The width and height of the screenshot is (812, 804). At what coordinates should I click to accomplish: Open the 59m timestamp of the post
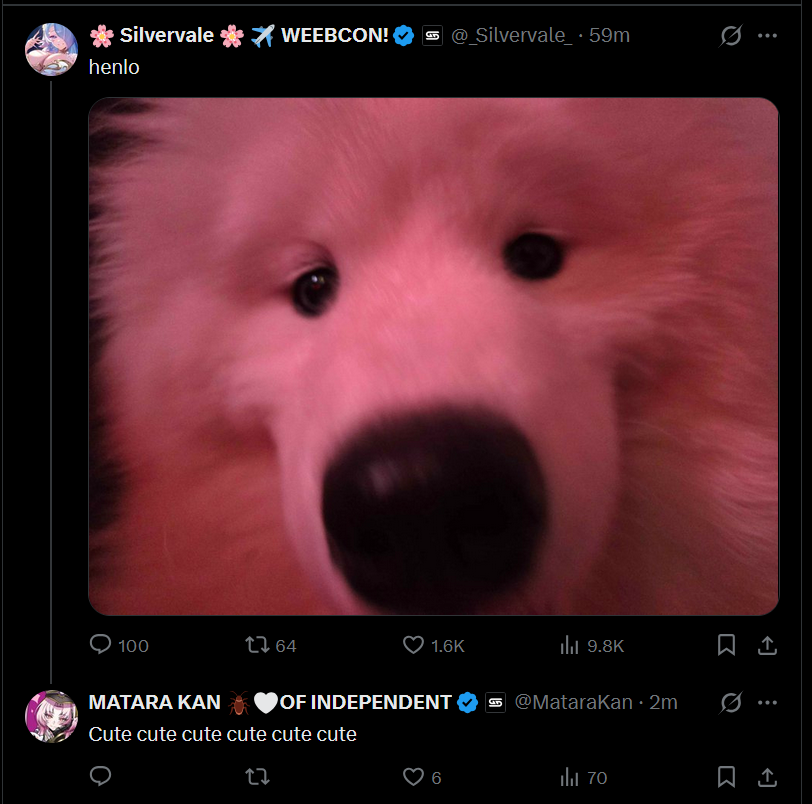(609, 36)
